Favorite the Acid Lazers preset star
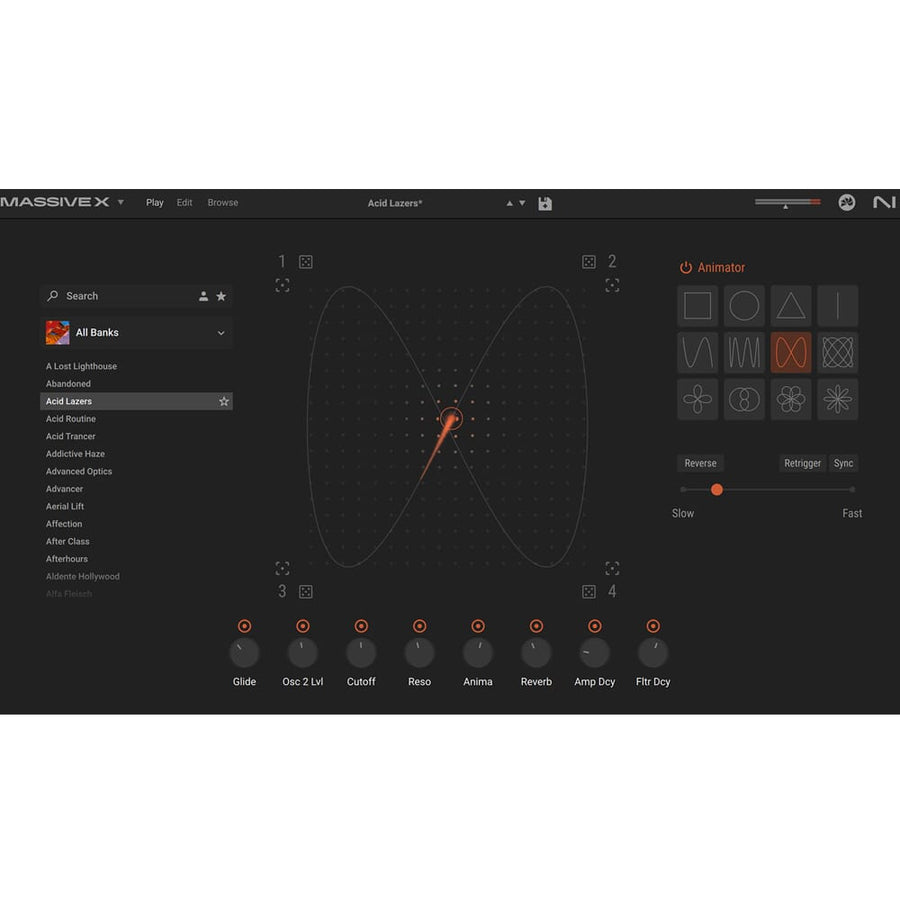This screenshot has height=900, width=900. click(224, 401)
